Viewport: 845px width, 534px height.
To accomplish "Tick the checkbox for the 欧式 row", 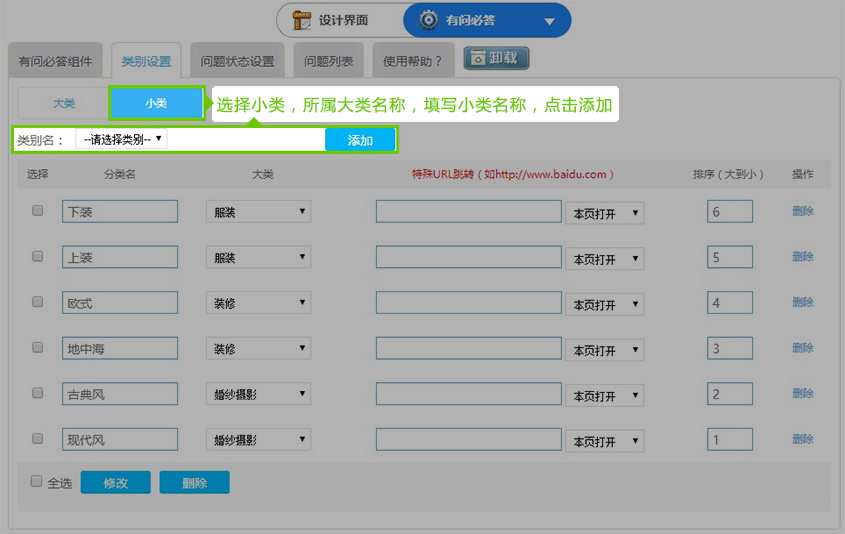I will pyautogui.click(x=38, y=302).
